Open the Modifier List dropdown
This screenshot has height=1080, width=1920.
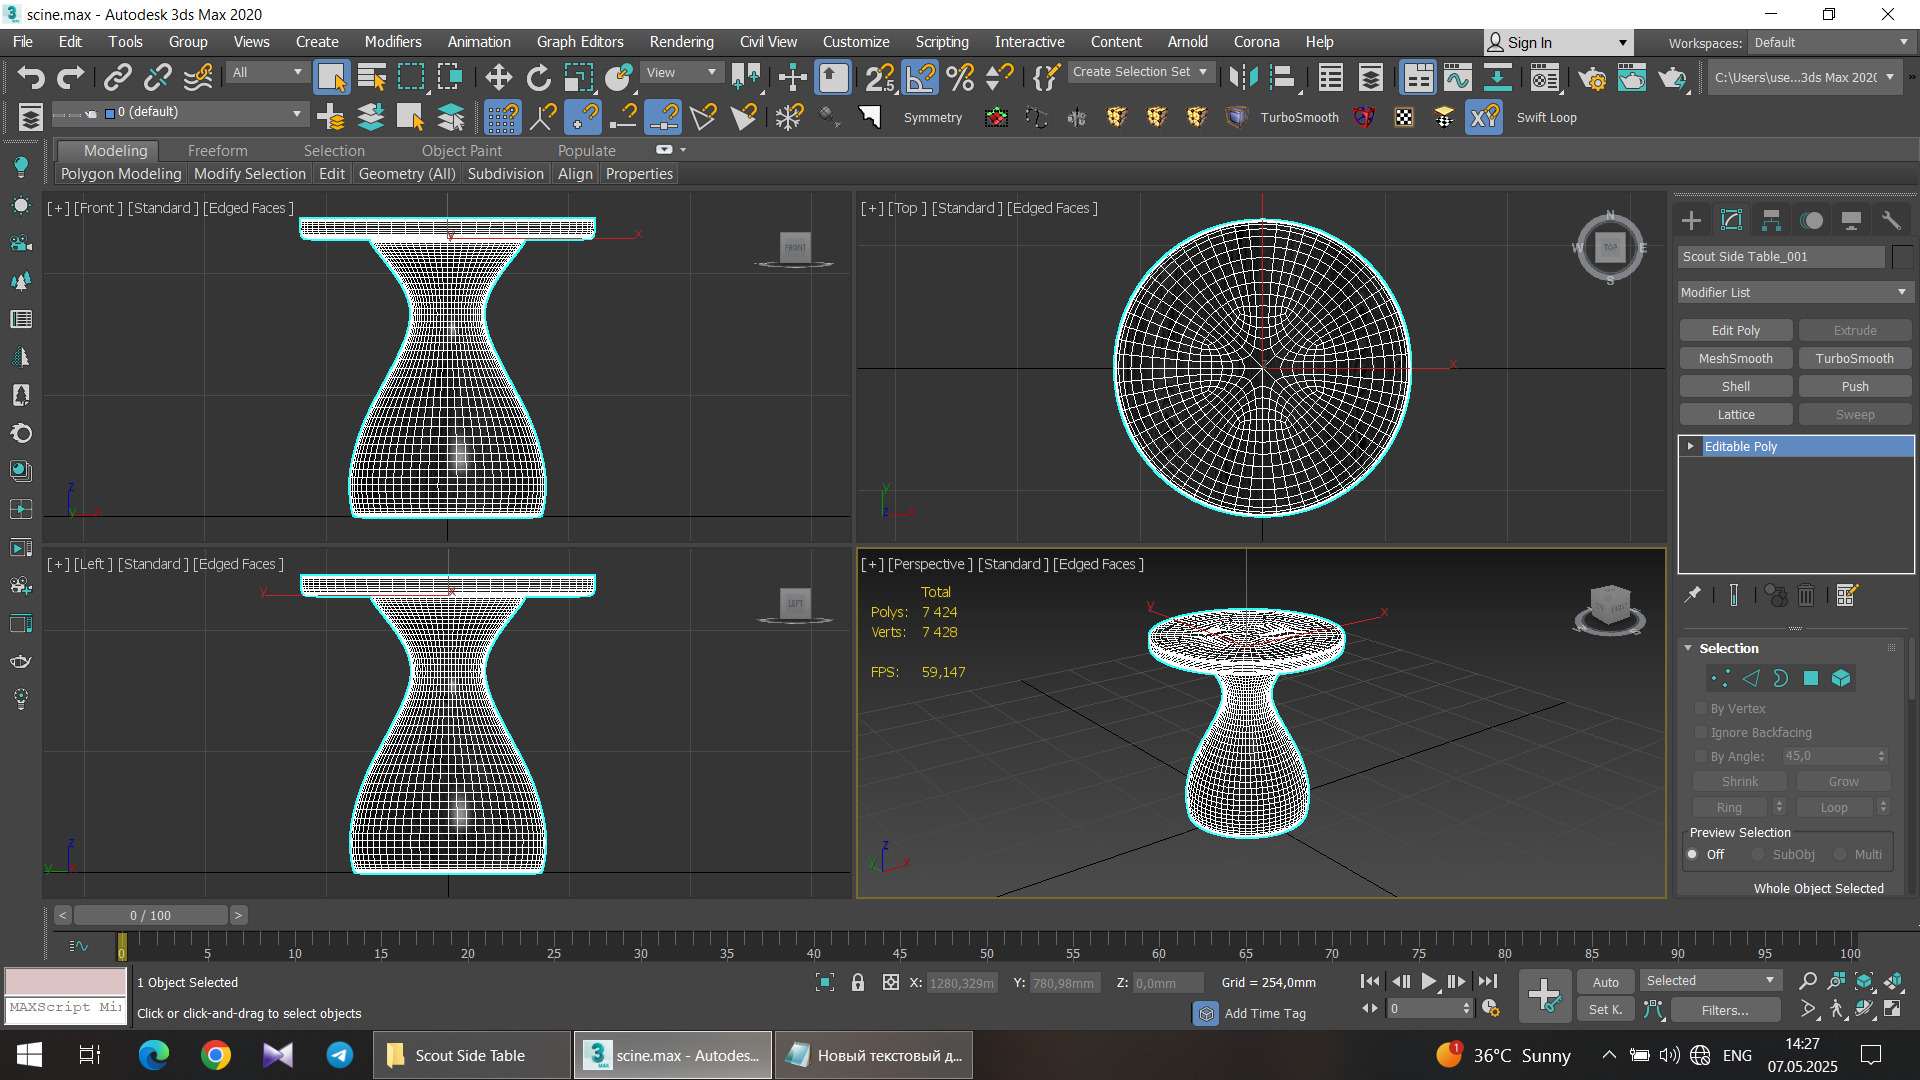pyautogui.click(x=1794, y=292)
